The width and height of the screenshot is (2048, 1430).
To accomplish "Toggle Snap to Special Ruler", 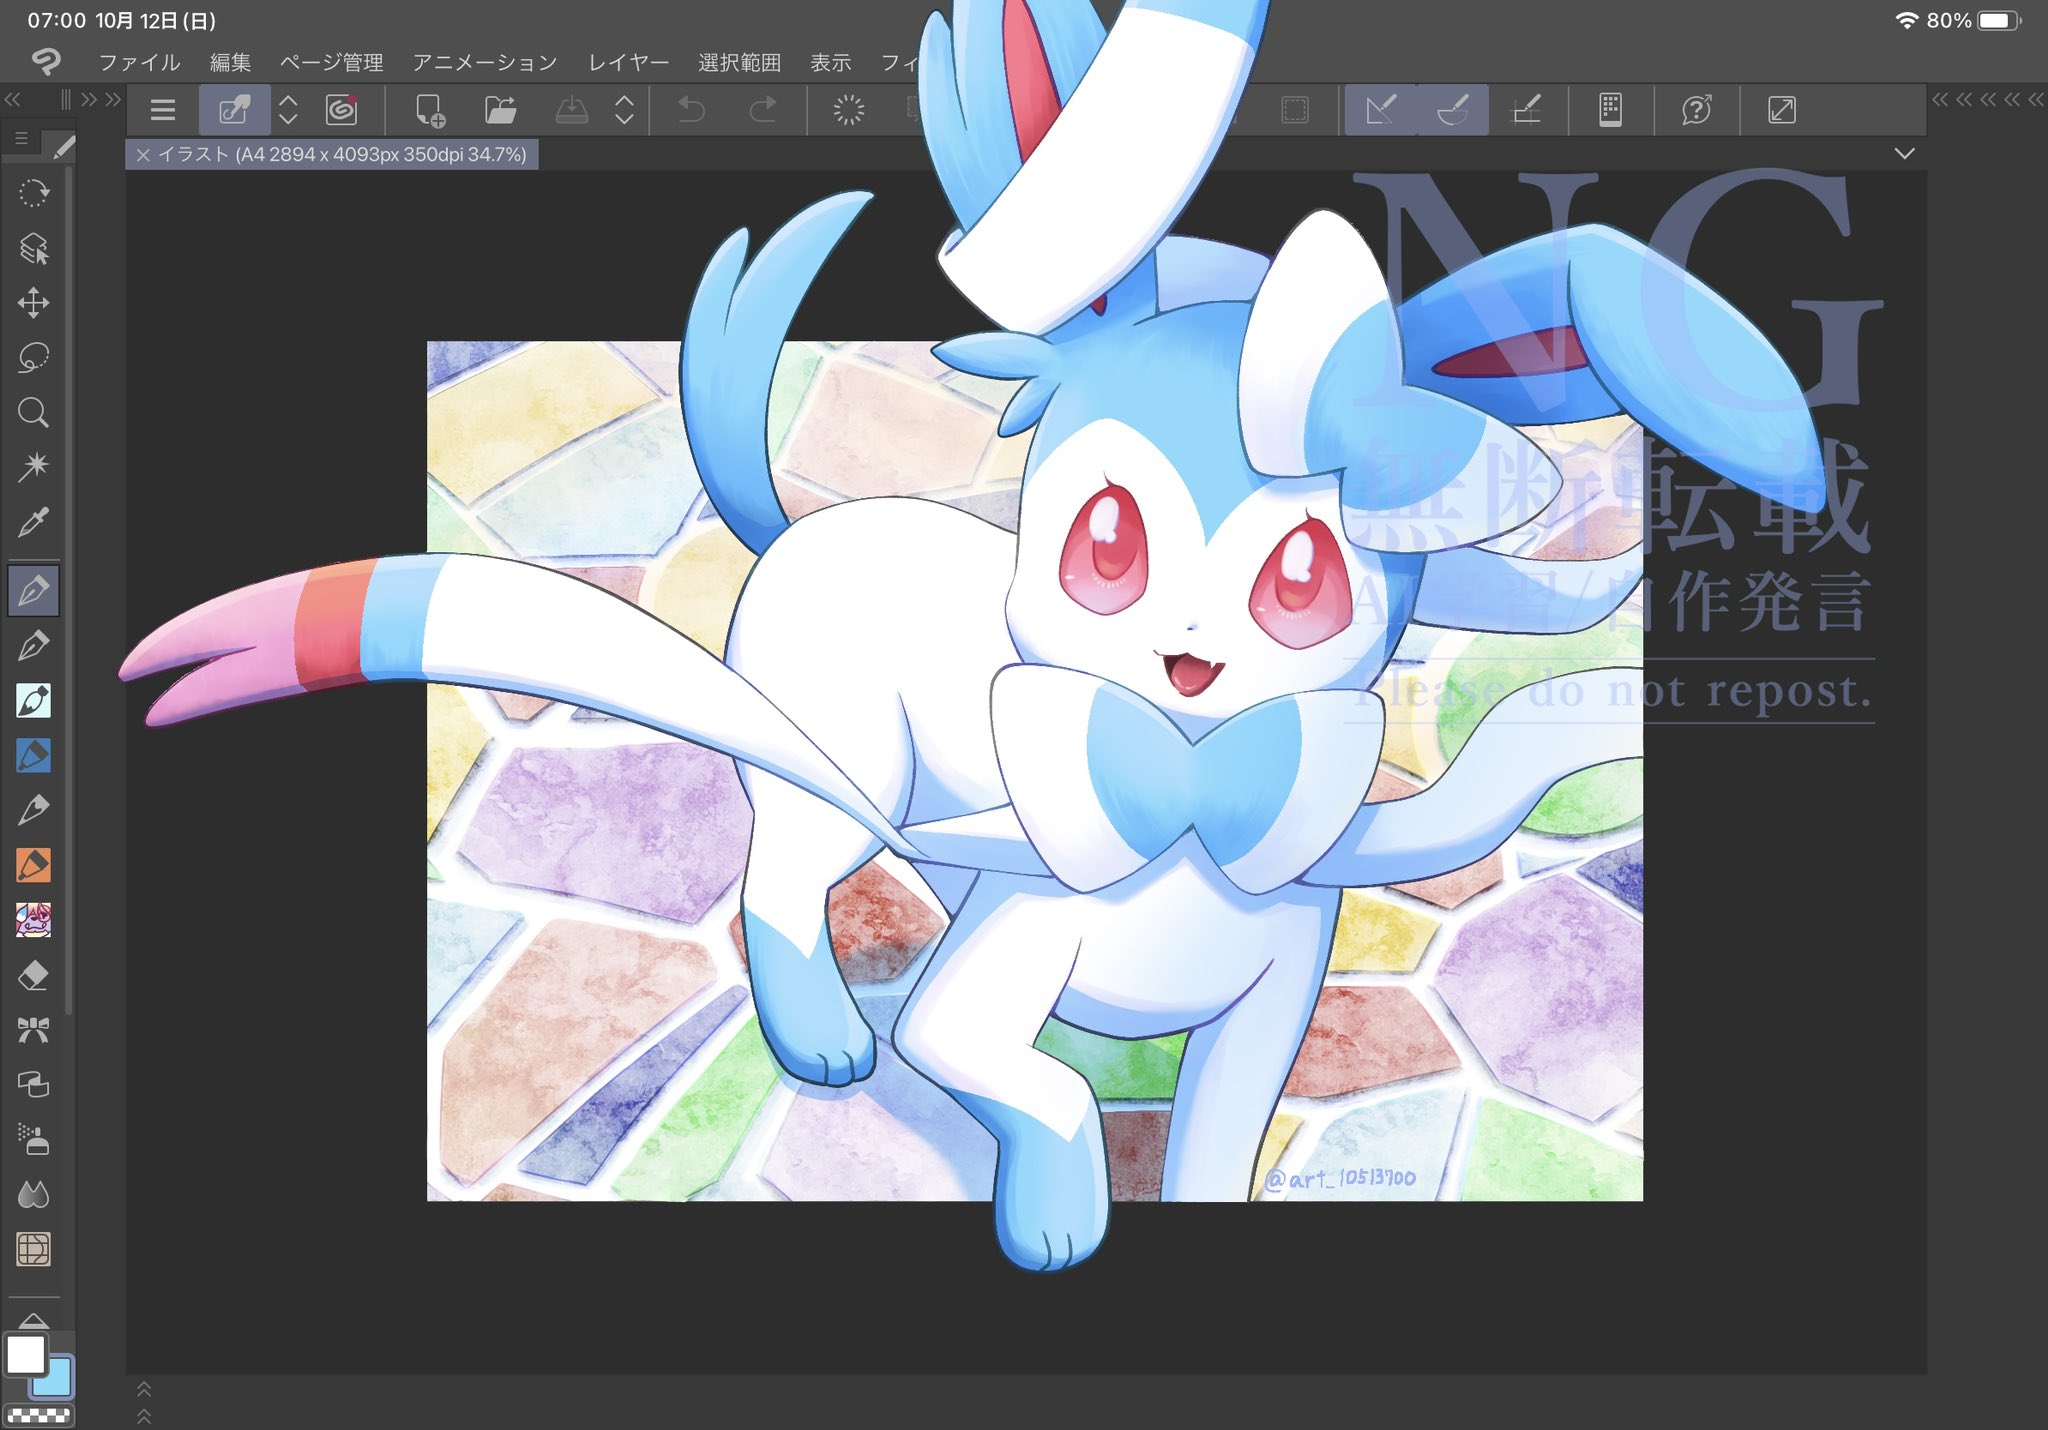I will (x=1453, y=110).
